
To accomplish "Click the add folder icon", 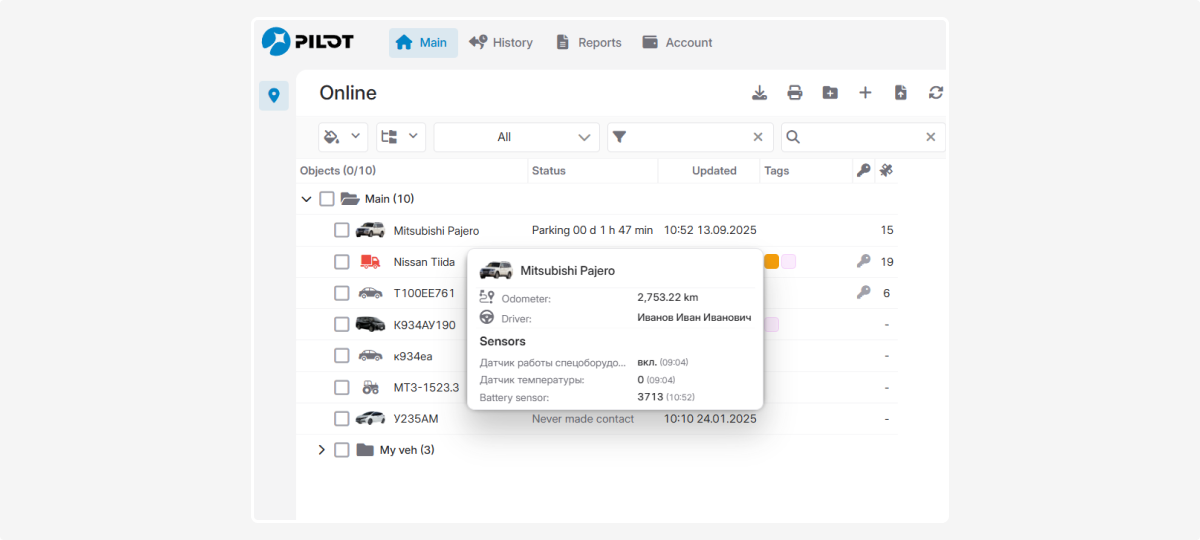I will point(830,93).
